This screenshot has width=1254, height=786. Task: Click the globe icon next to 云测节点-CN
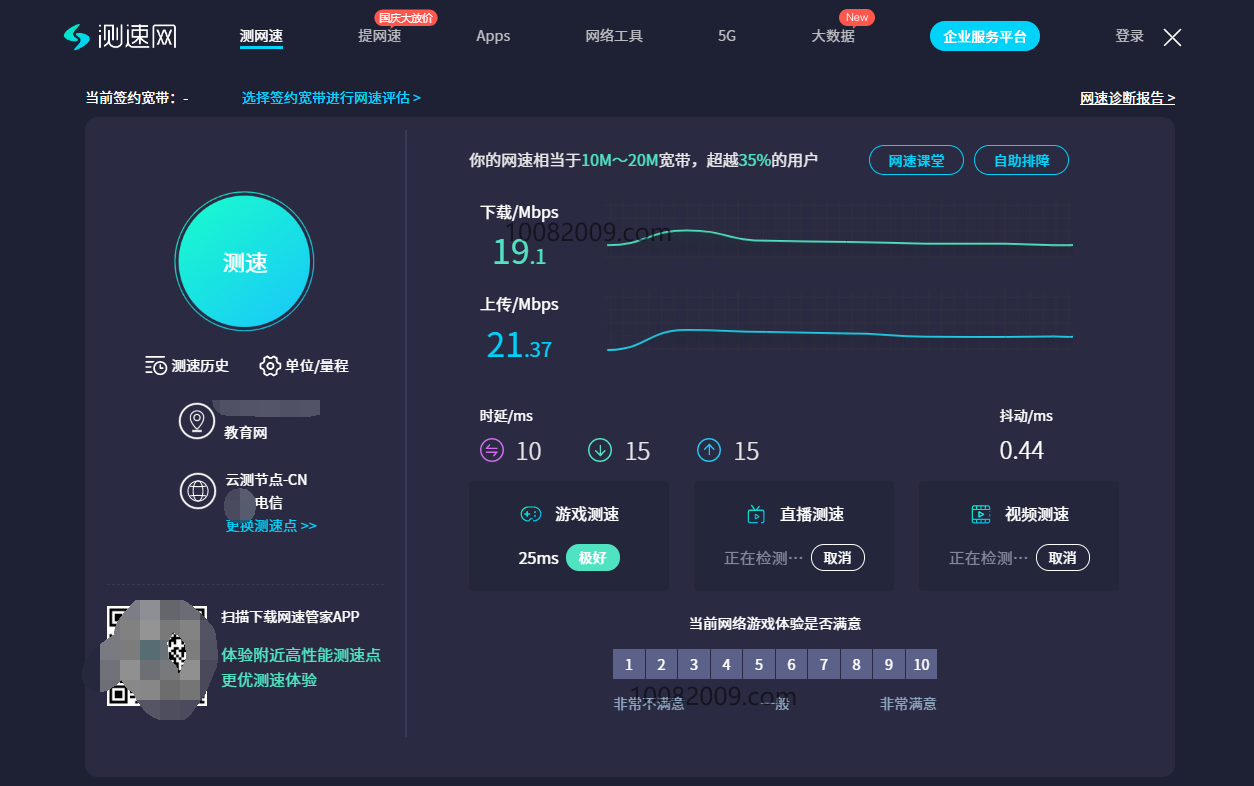pyautogui.click(x=197, y=491)
